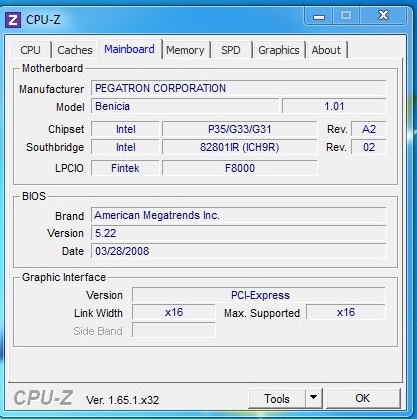This screenshot has height=419, width=417.
Task: Click the Model field showing Benicia
Action: (185, 106)
